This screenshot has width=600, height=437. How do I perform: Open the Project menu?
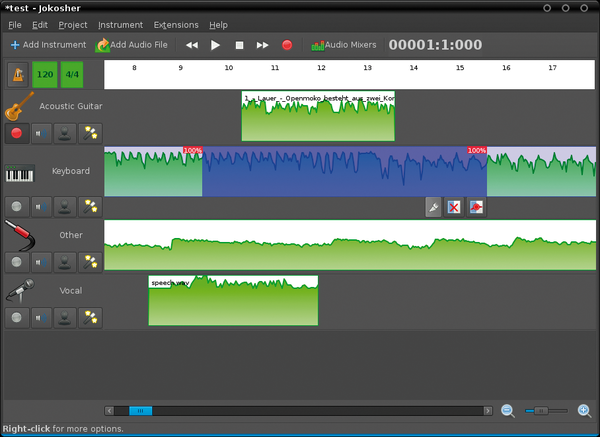click(73, 24)
